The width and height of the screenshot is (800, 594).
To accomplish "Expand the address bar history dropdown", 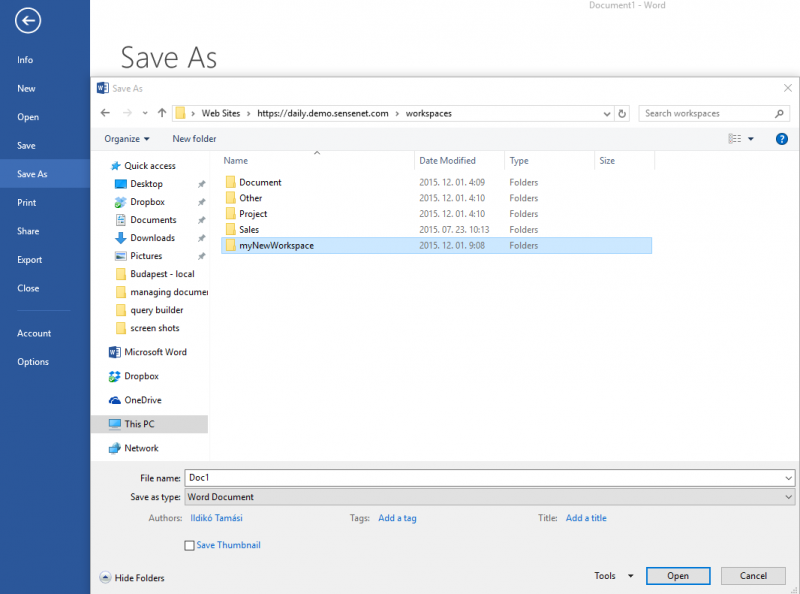I will (x=607, y=114).
